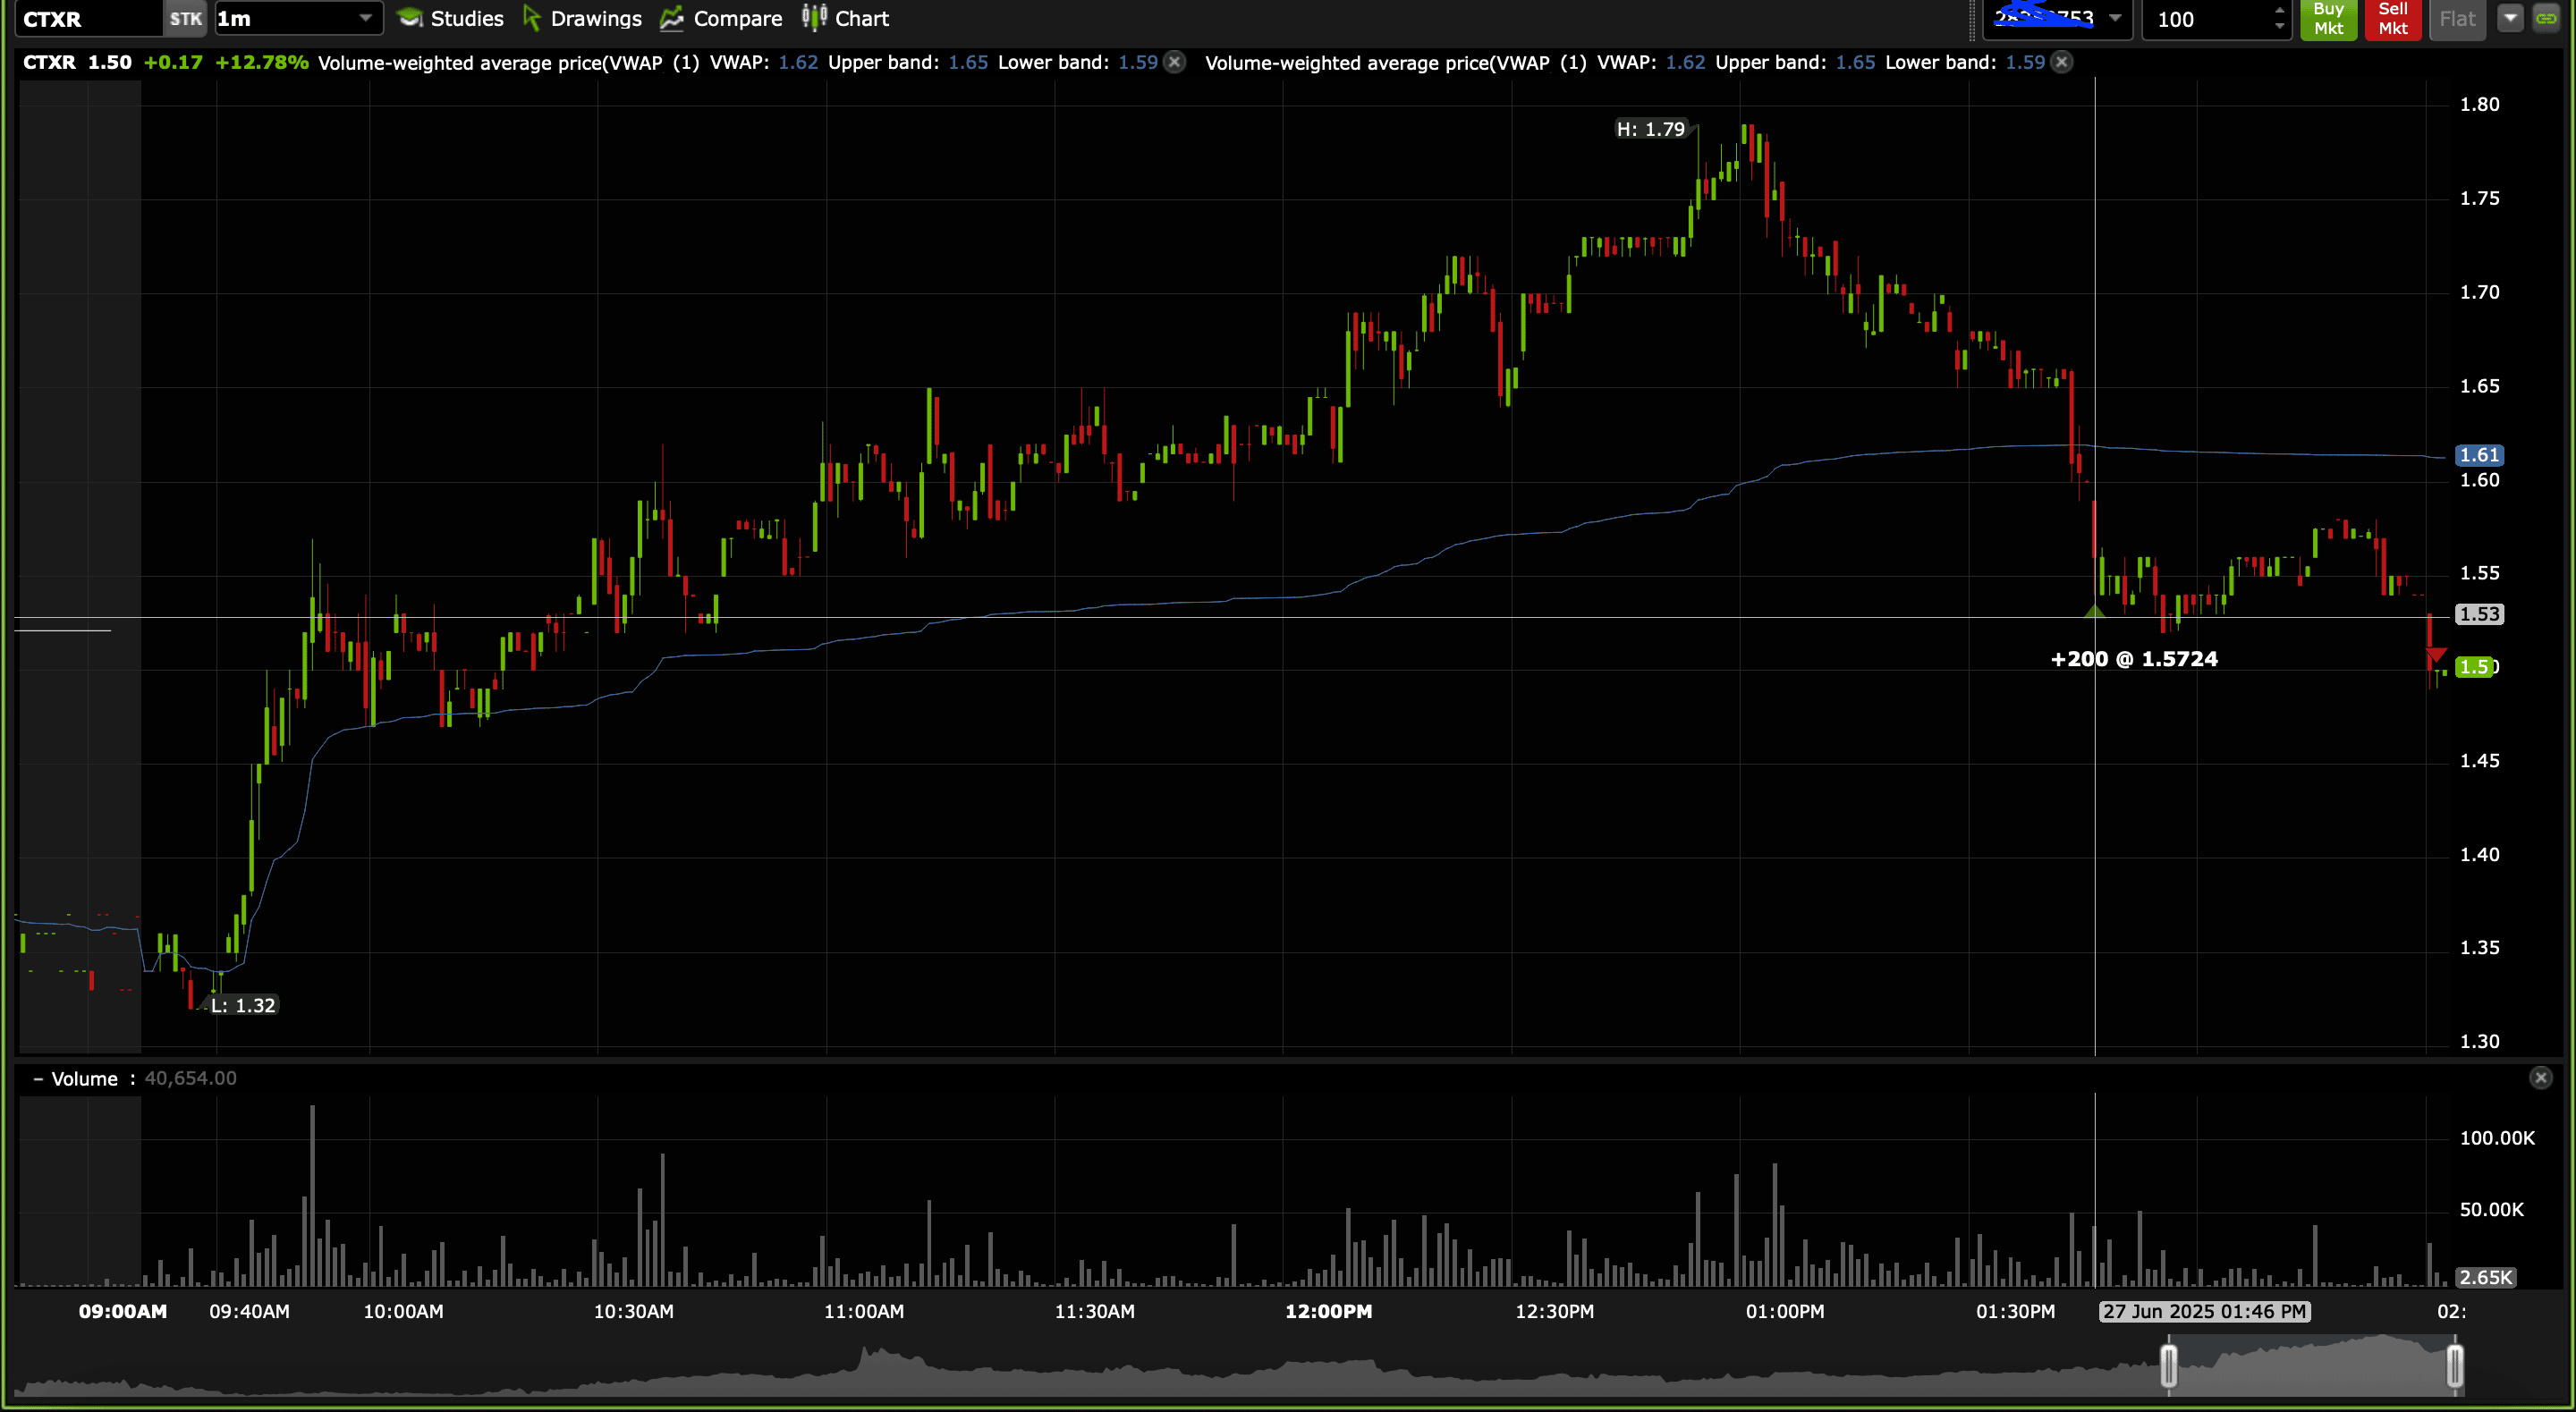Click the STK security type toggle
Viewport: 2576px width, 1412px height.
(x=185, y=19)
